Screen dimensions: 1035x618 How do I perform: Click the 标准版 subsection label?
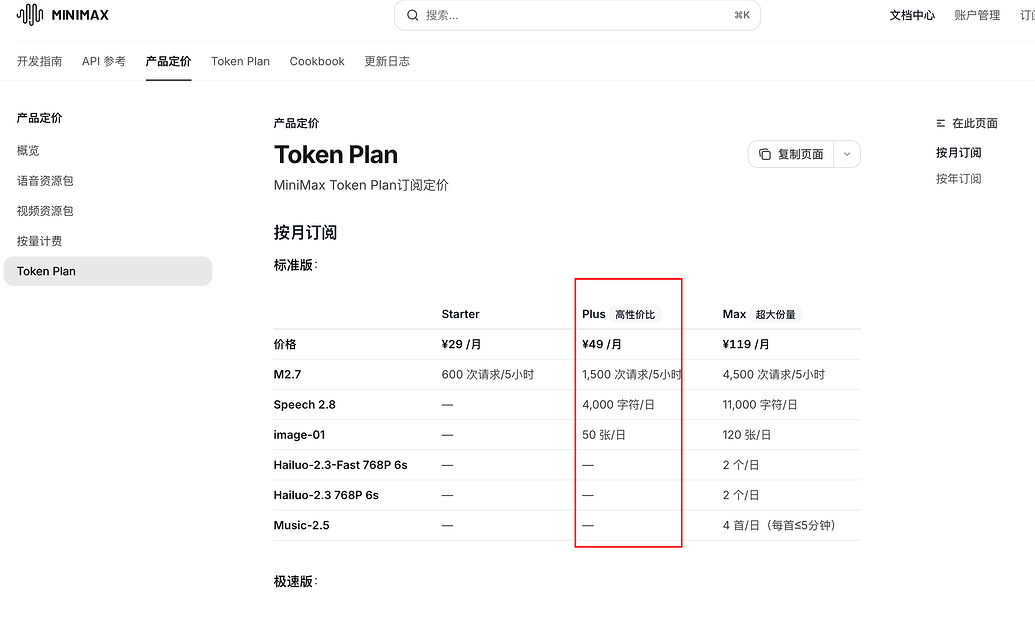click(x=296, y=265)
